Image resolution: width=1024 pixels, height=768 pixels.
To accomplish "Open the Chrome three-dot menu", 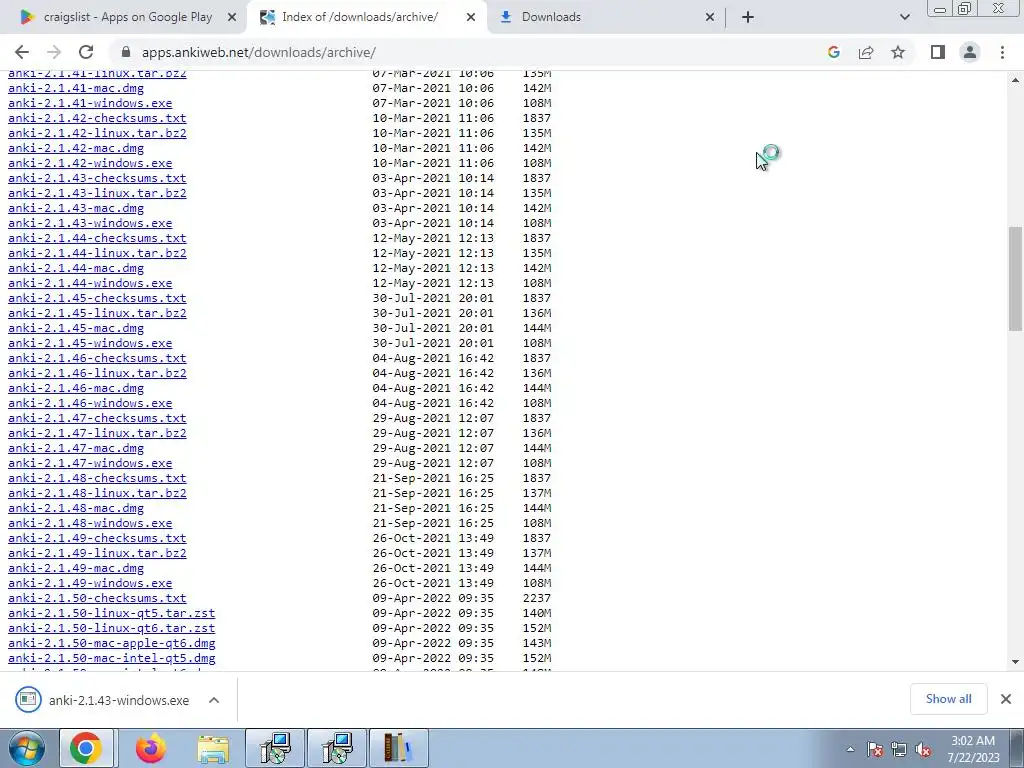I will [1002, 52].
